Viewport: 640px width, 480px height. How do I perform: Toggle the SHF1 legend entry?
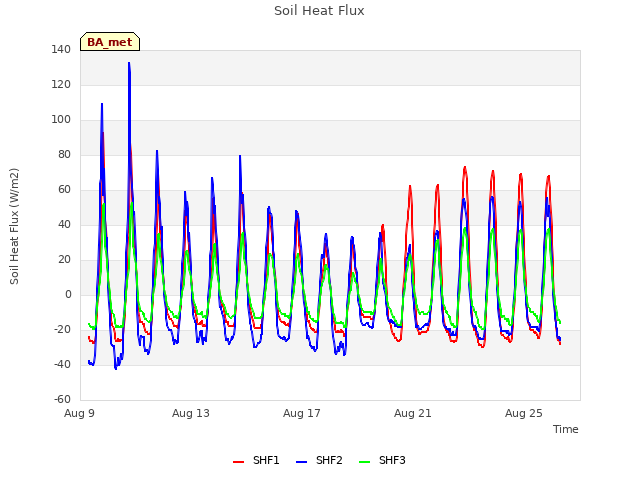pos(256,460)
